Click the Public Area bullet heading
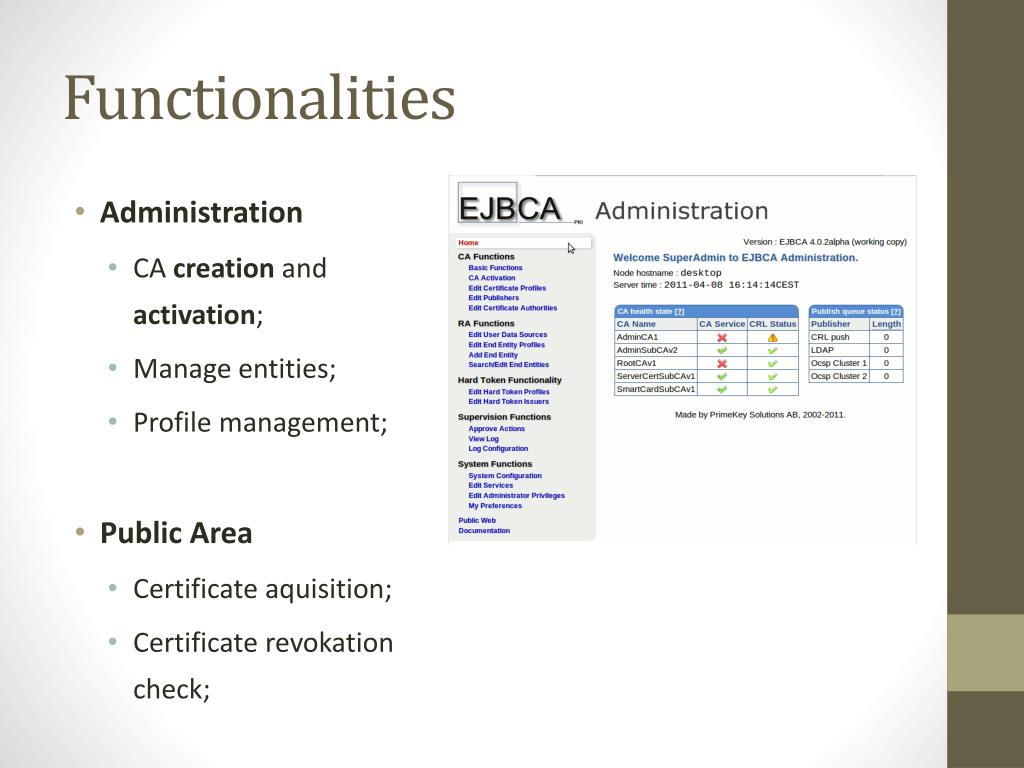The height and width of the screenshot is (768, 1024). pos(176,533)
